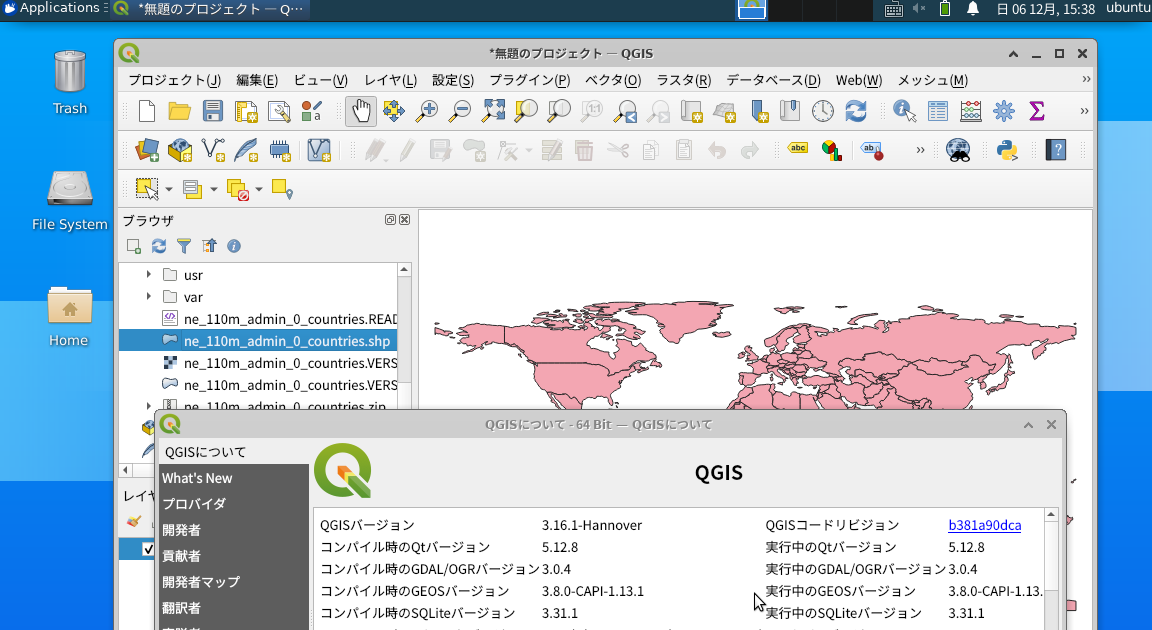This screenshot has width=1152, height=630.
Task: Select the プロバイダ tab in About dialog
Action: click(x=234, y=504)
